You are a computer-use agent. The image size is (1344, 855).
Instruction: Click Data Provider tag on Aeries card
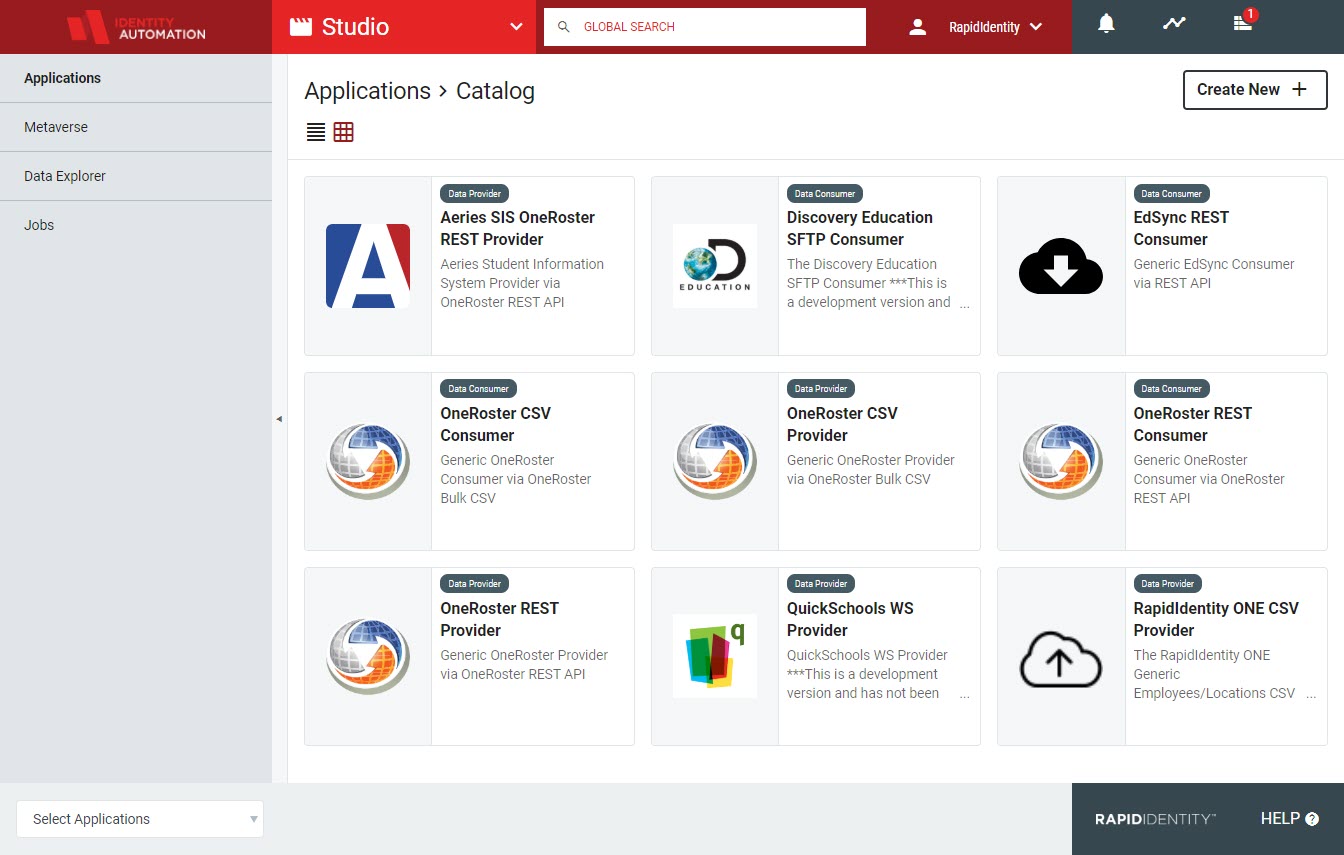(475, 193)
